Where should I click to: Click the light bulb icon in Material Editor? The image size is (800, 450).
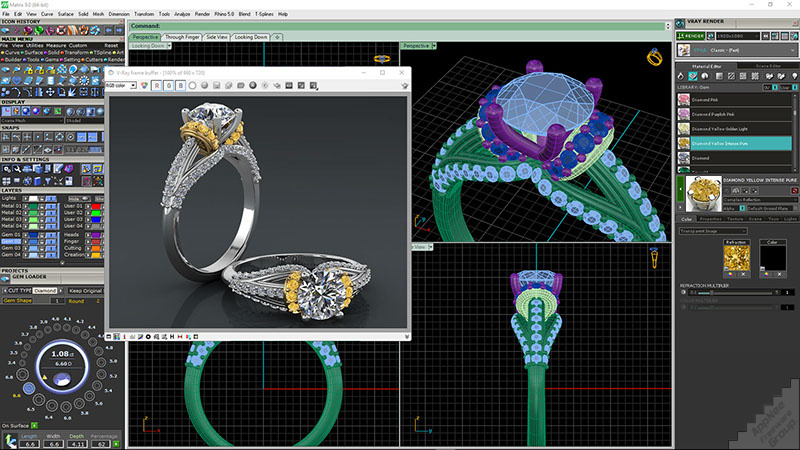click(x=794, y=76)
